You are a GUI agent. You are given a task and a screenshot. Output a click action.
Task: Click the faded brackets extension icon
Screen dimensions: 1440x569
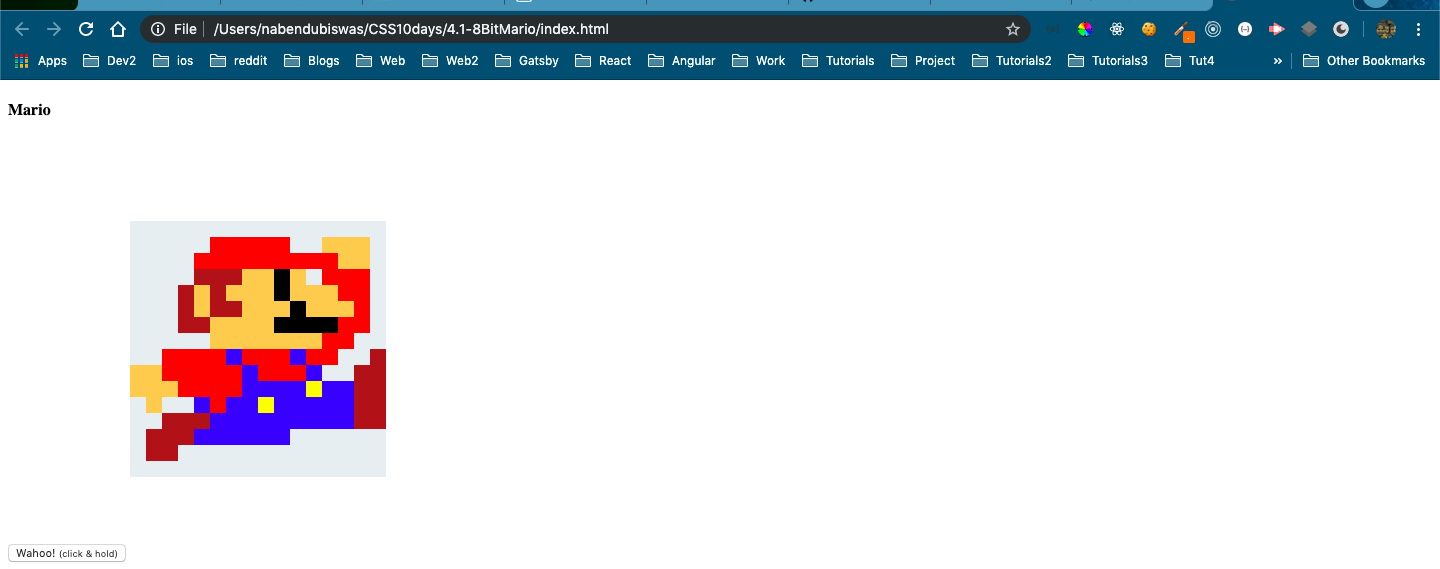pos(1052,29)
